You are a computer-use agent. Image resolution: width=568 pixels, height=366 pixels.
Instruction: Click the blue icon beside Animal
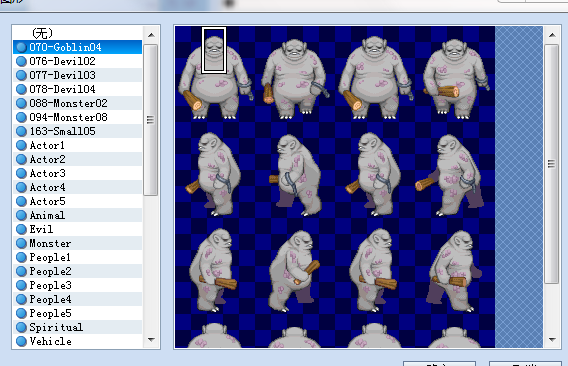[x=21, y=215]
